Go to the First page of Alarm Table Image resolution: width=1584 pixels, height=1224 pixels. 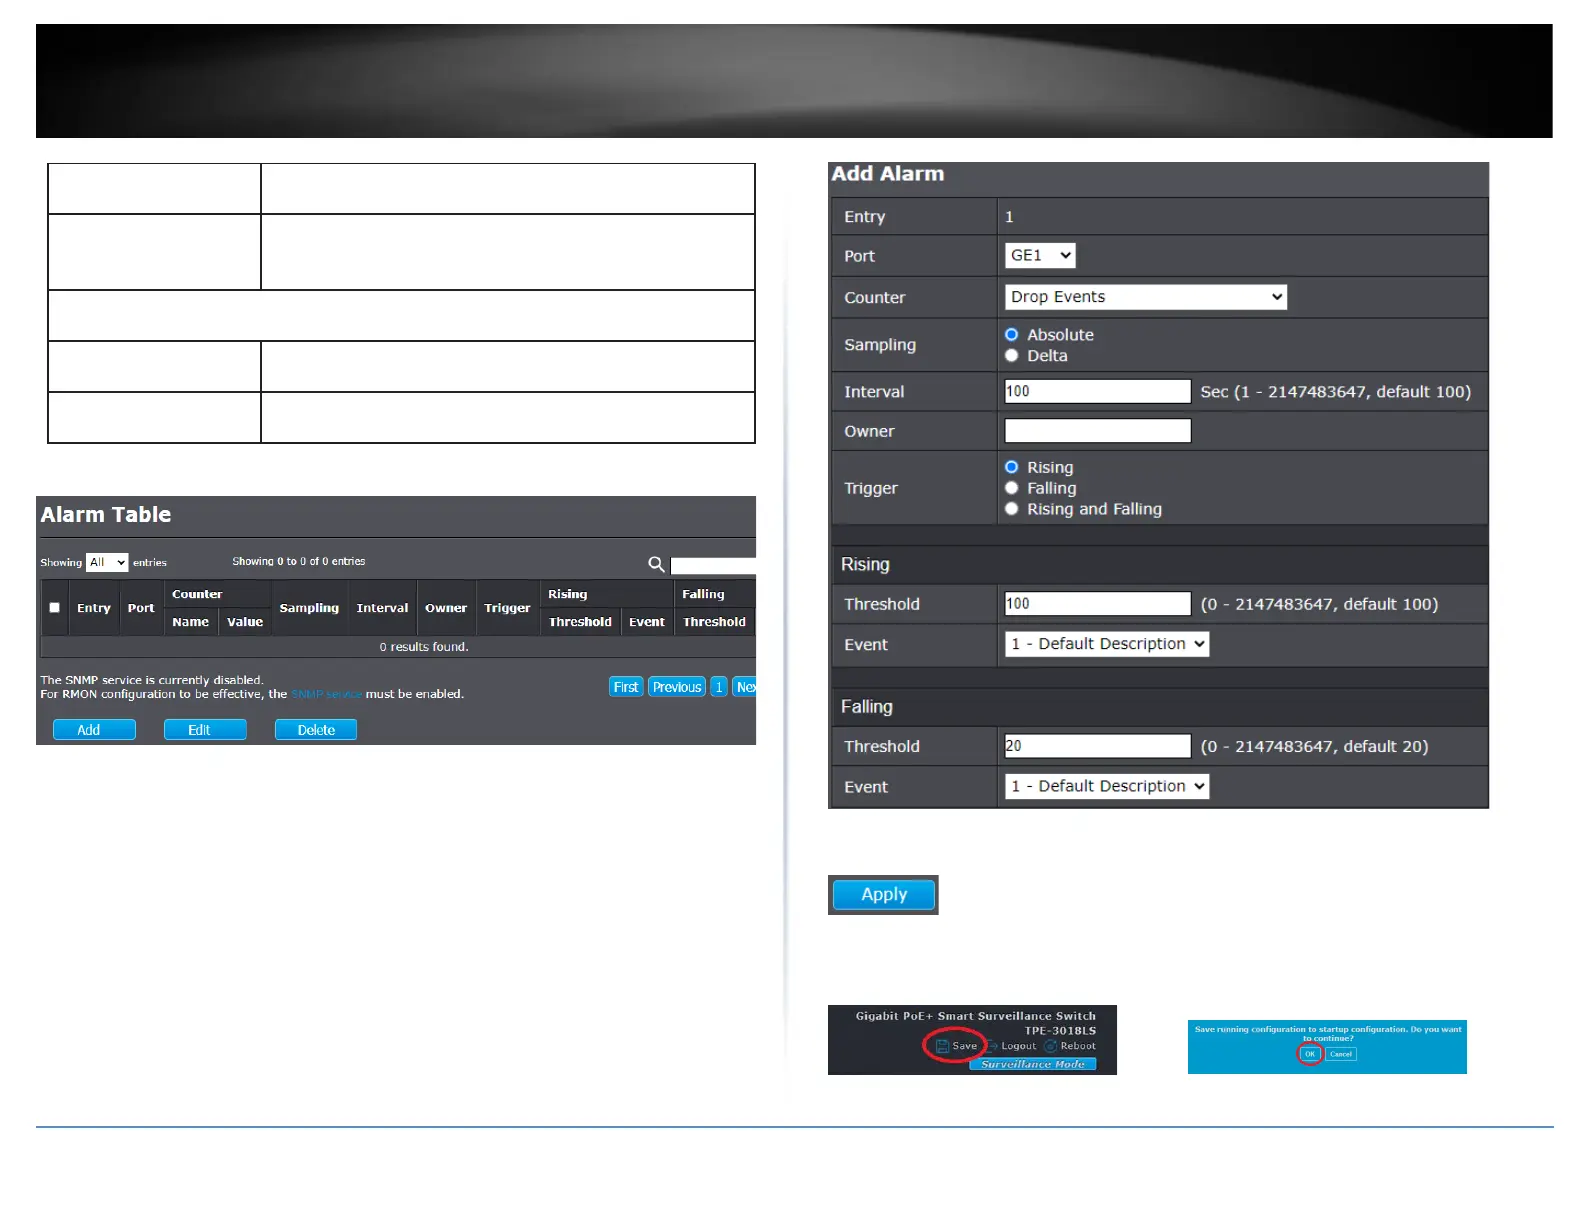(626, 687)
